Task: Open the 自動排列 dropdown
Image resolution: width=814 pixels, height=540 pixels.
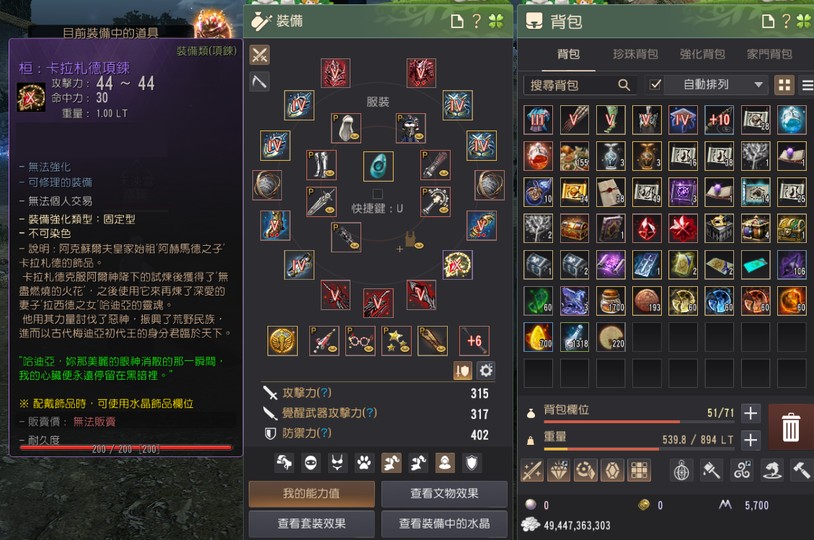Action: [716, 85]
